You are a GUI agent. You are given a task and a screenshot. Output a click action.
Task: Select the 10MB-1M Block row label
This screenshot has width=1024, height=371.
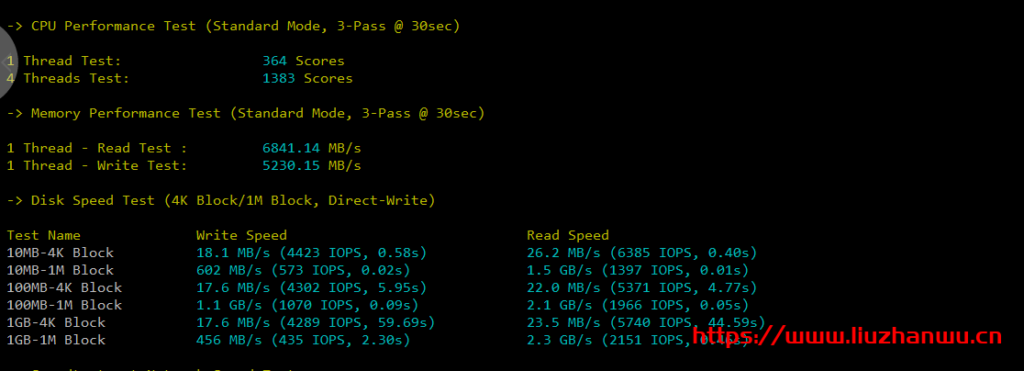click(60, 270)
